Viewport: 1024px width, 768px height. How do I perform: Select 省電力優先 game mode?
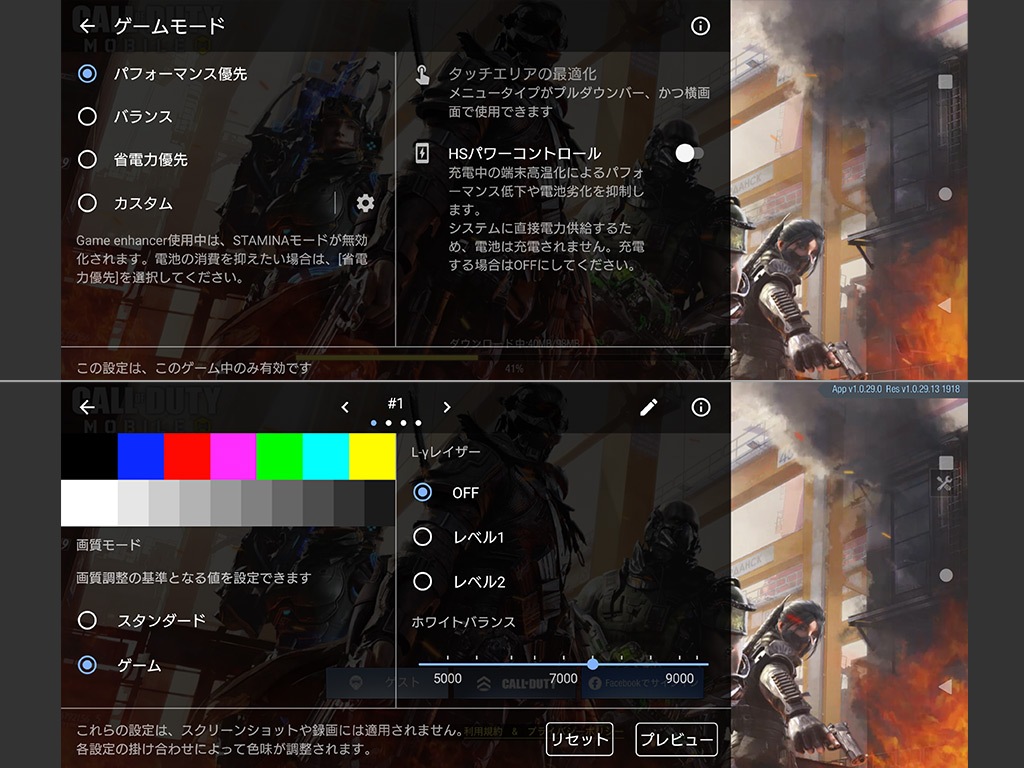point(133,160)
